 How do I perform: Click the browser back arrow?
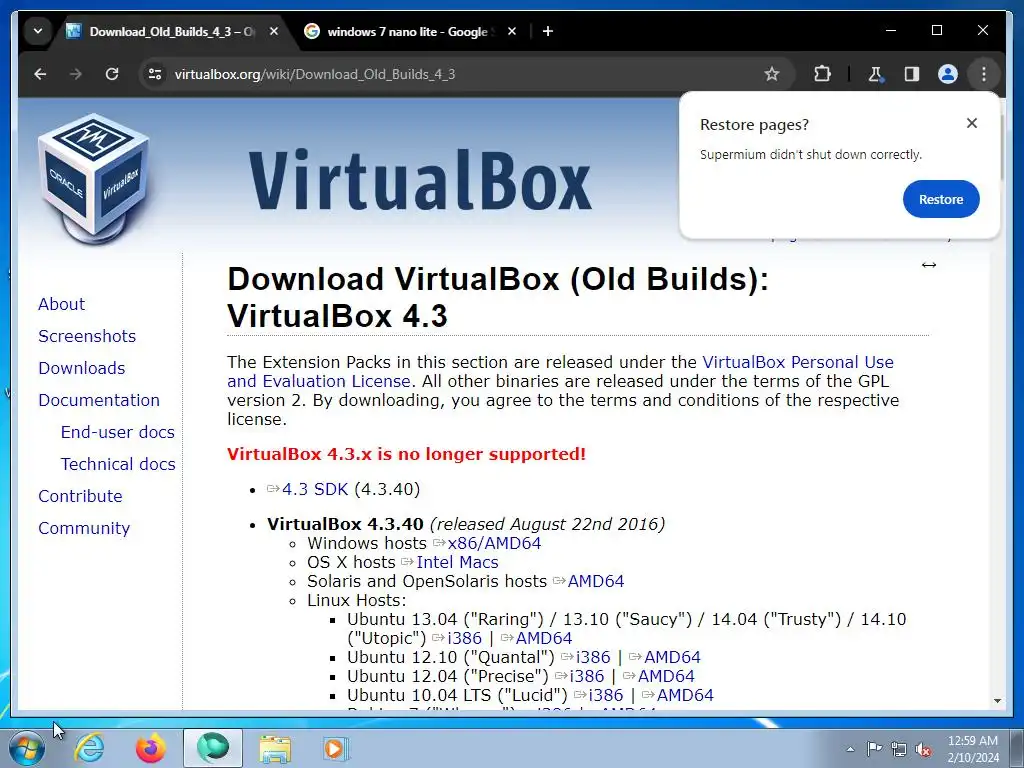[x=40, y=74]
